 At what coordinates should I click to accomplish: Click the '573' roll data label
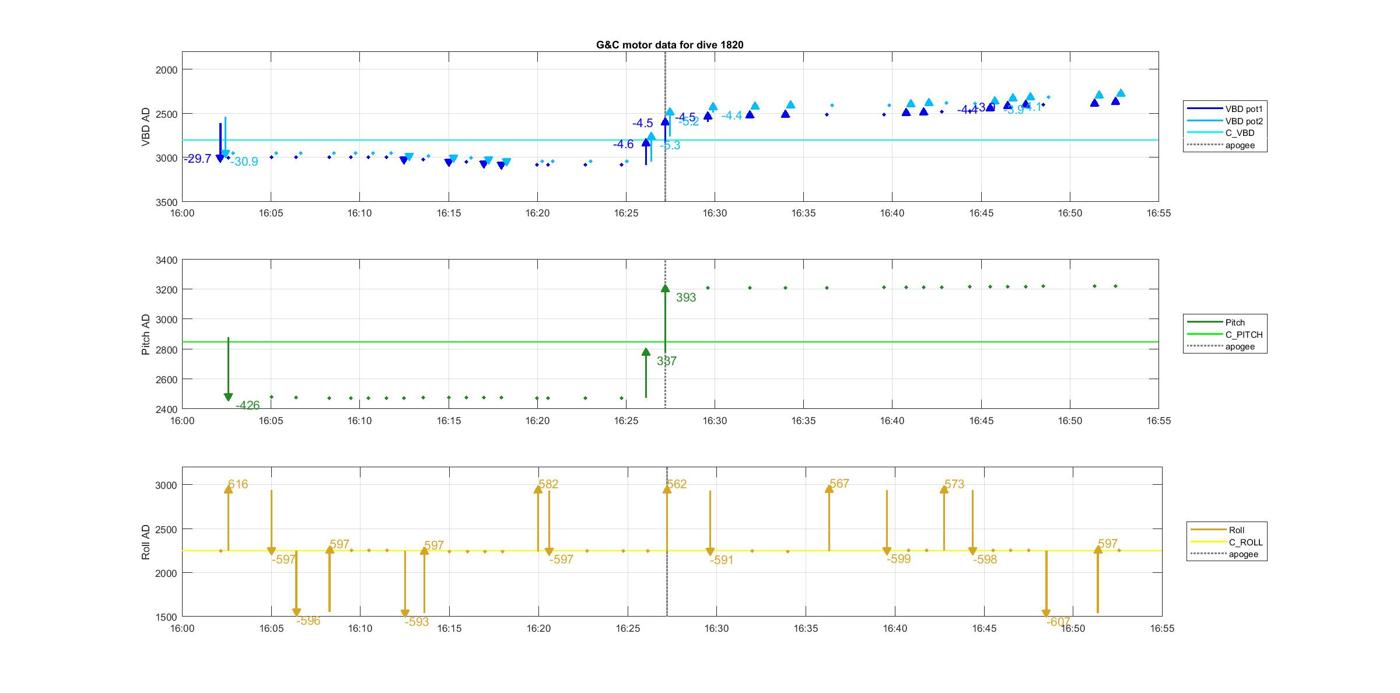(x=954, y=485)
